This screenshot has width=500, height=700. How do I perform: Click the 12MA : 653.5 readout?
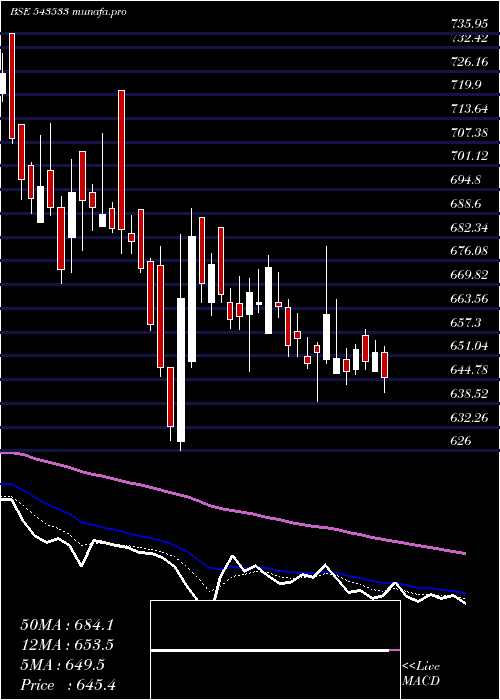click(x=67, y=645)
